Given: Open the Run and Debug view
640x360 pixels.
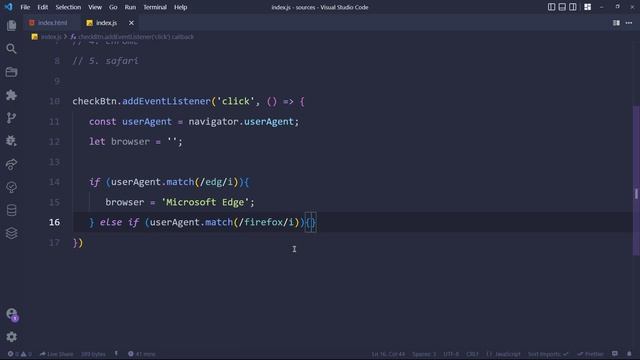Looking at the screenshot, I should [x=11, y=141].
